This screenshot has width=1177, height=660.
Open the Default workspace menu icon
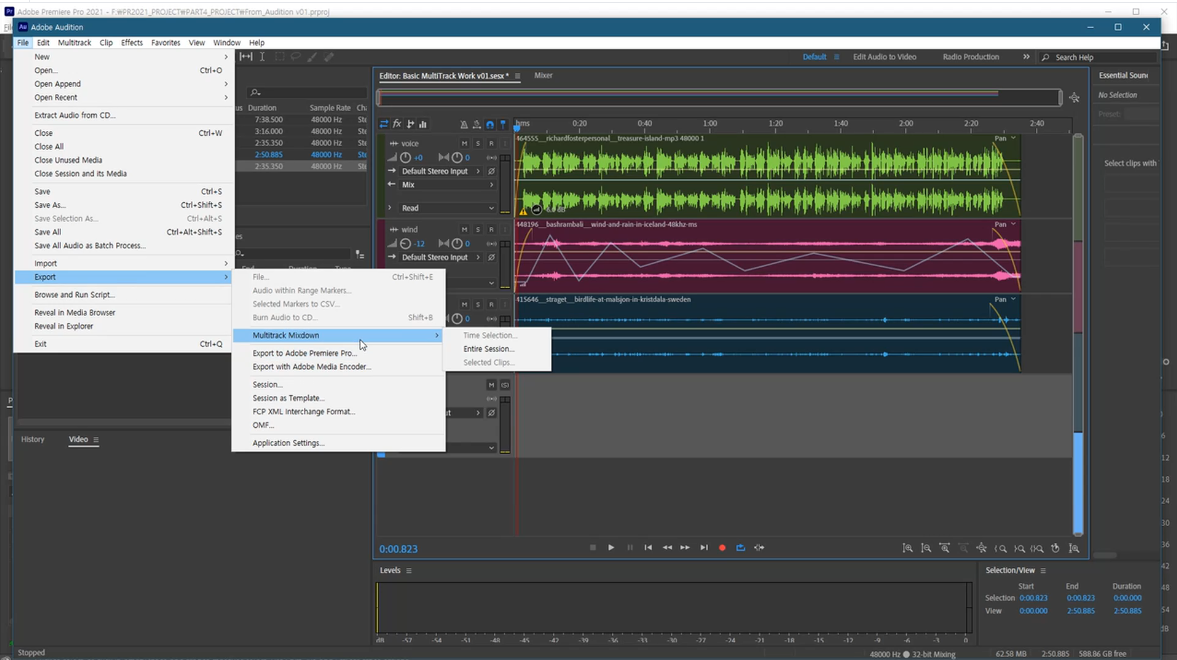[x=836, y=57]
